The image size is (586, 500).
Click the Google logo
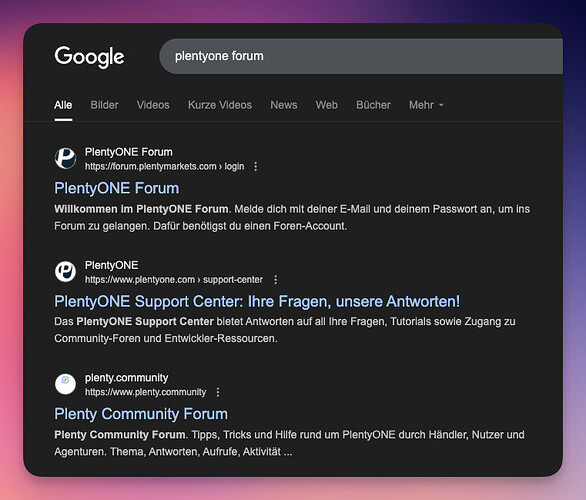[89, 57]
